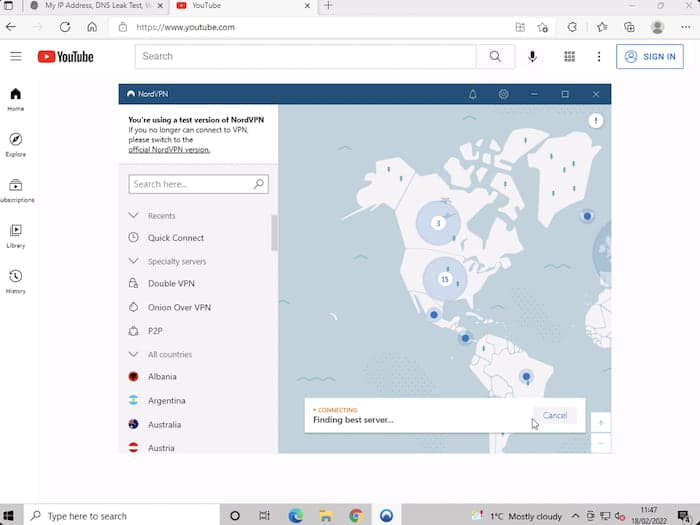Viewport: 700px width, 525px height.
Task: Open YouTube Home in sidebar
Action: (x=16, y=99)
